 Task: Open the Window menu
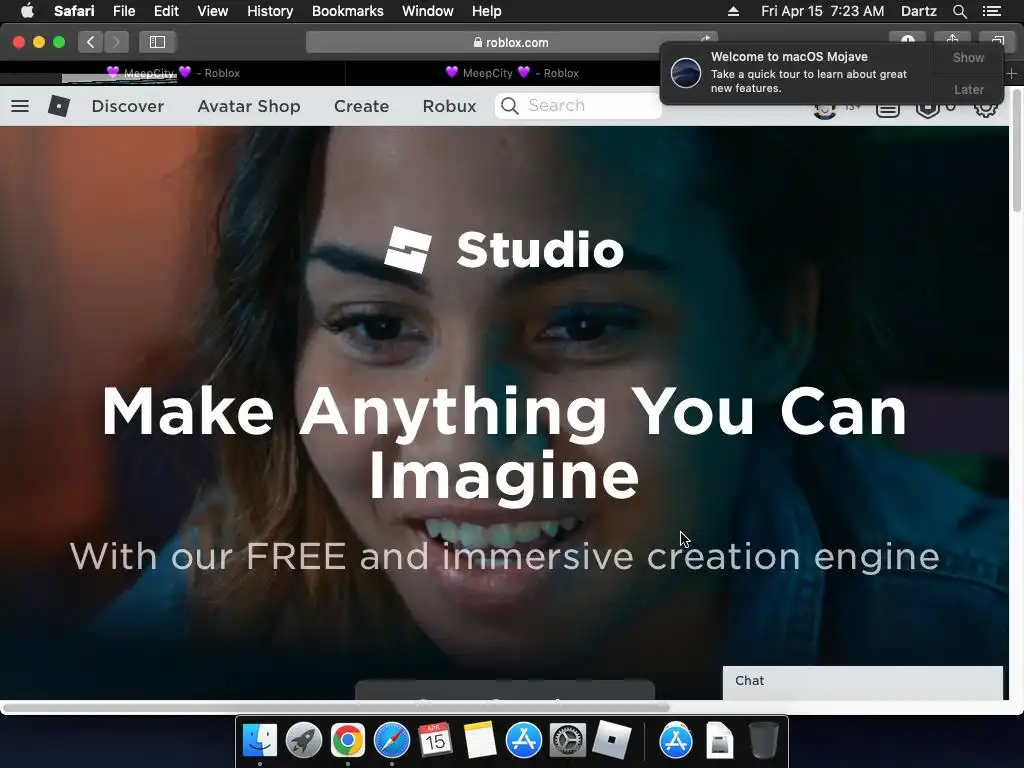coord(428,11)
